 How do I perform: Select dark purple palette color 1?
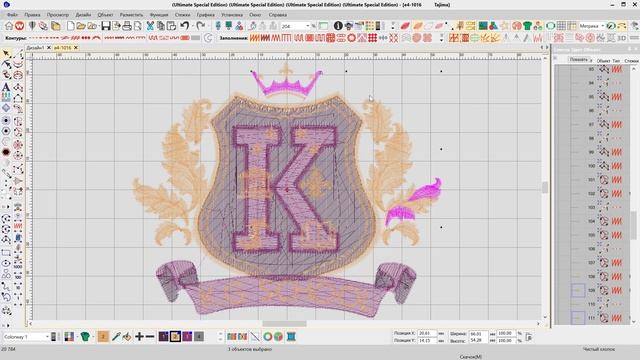(x=163, y=337)
